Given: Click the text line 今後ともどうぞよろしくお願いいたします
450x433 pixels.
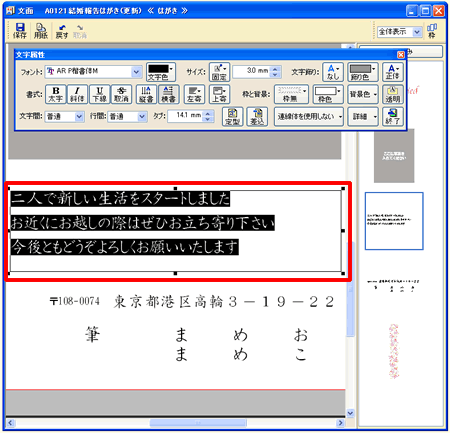Looking at the screenshot, I should 125,247.
